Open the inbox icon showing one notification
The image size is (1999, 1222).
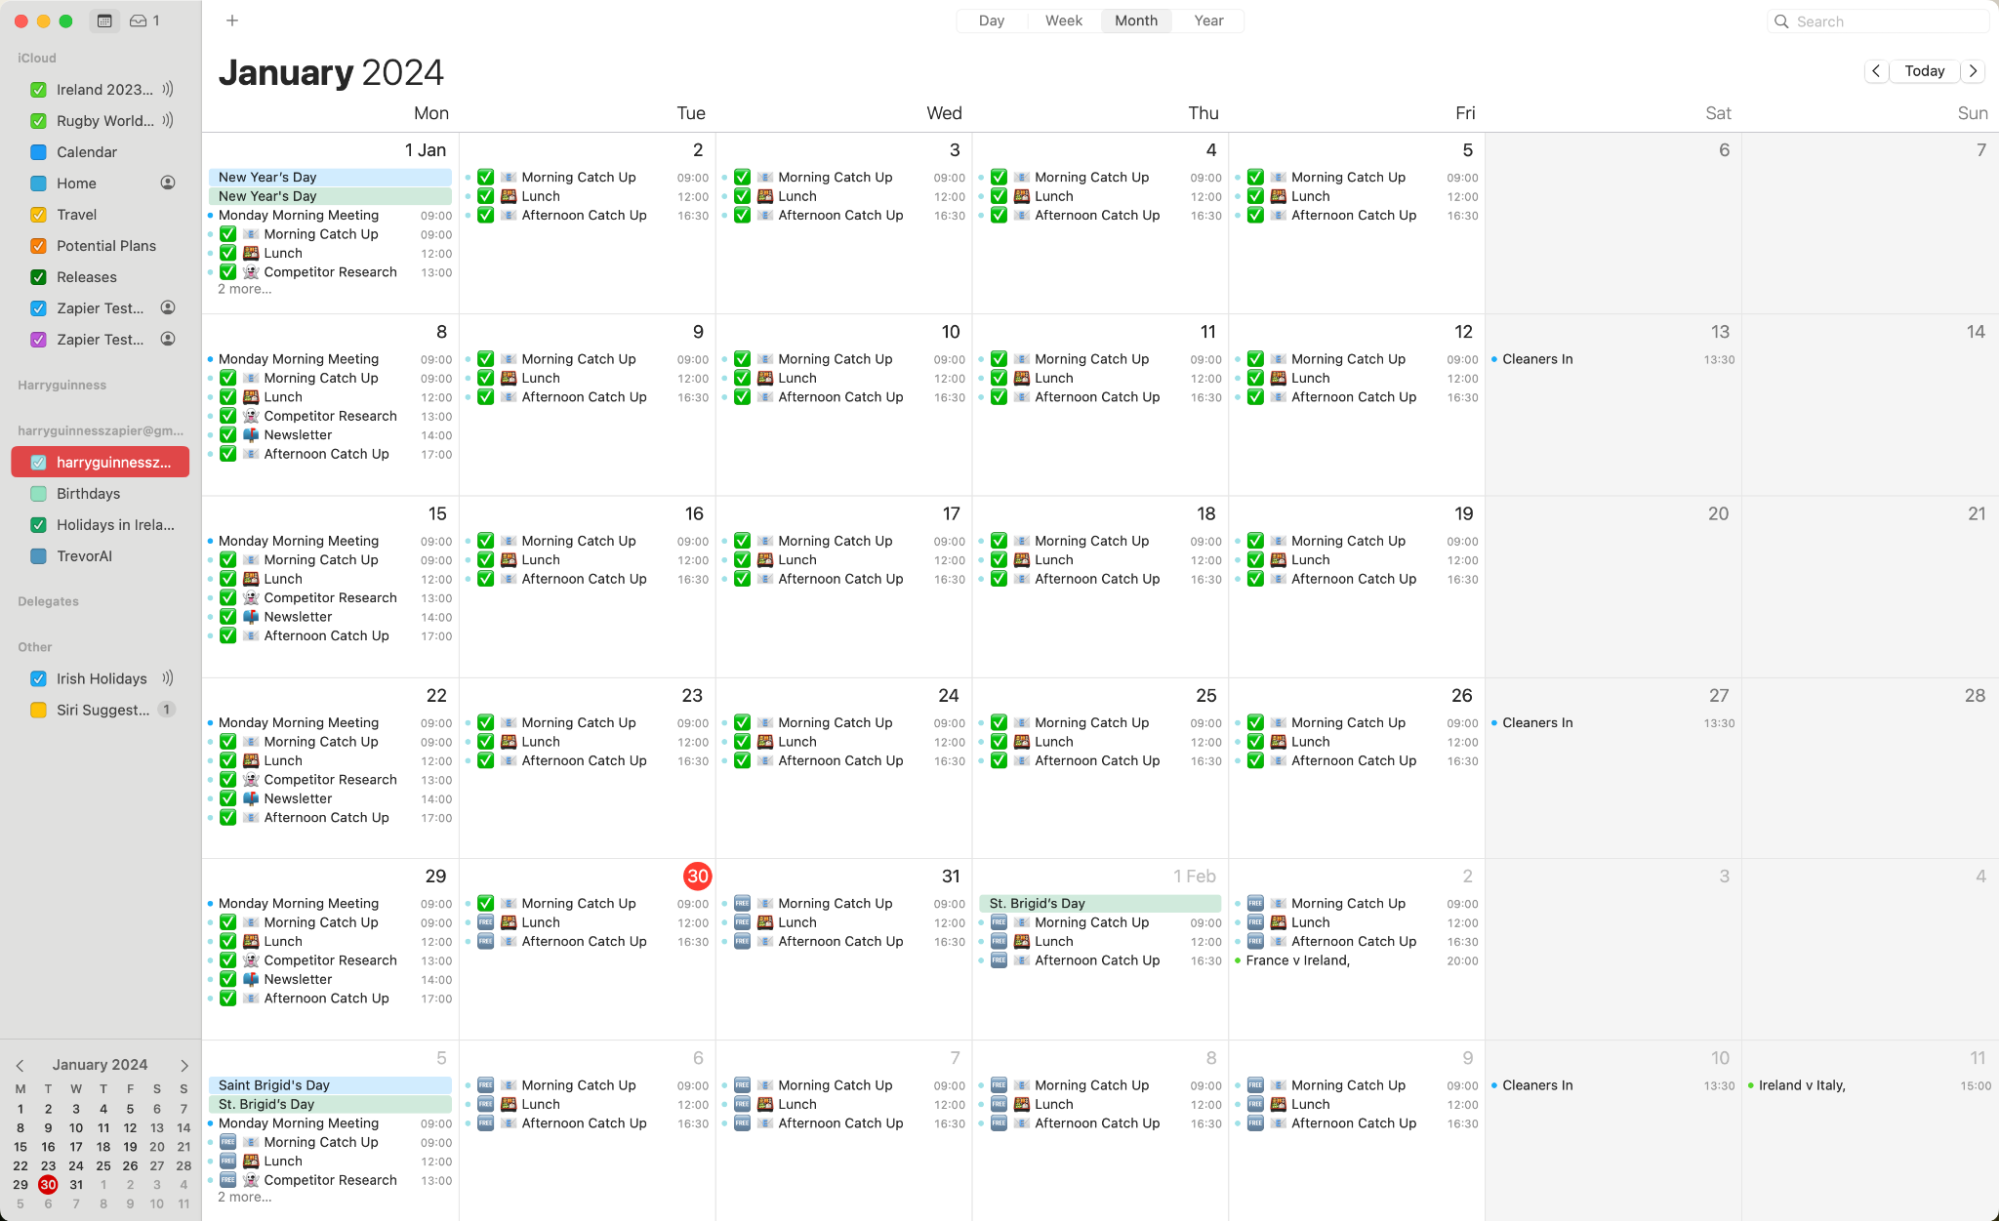[140, 20]
